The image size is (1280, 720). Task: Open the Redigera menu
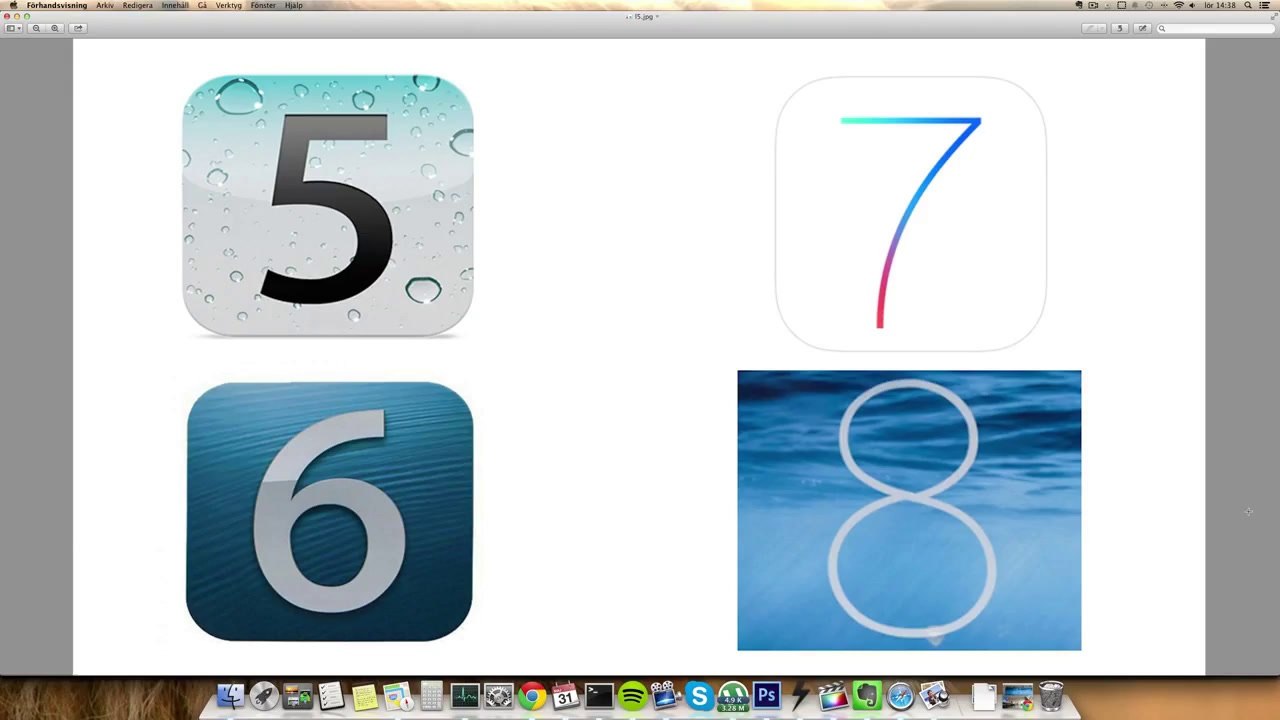[138, 5]
